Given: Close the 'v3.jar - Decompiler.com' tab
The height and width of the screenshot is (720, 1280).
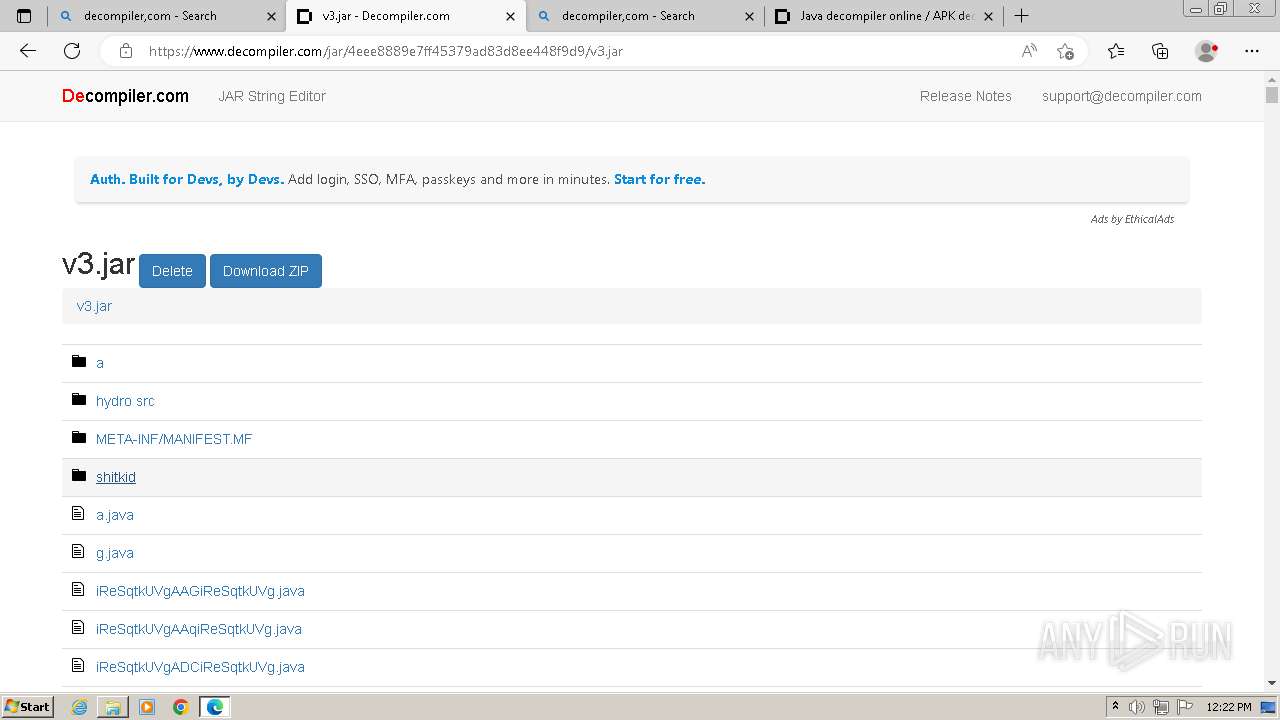Looking at the screenshot, I should (510, 16).
